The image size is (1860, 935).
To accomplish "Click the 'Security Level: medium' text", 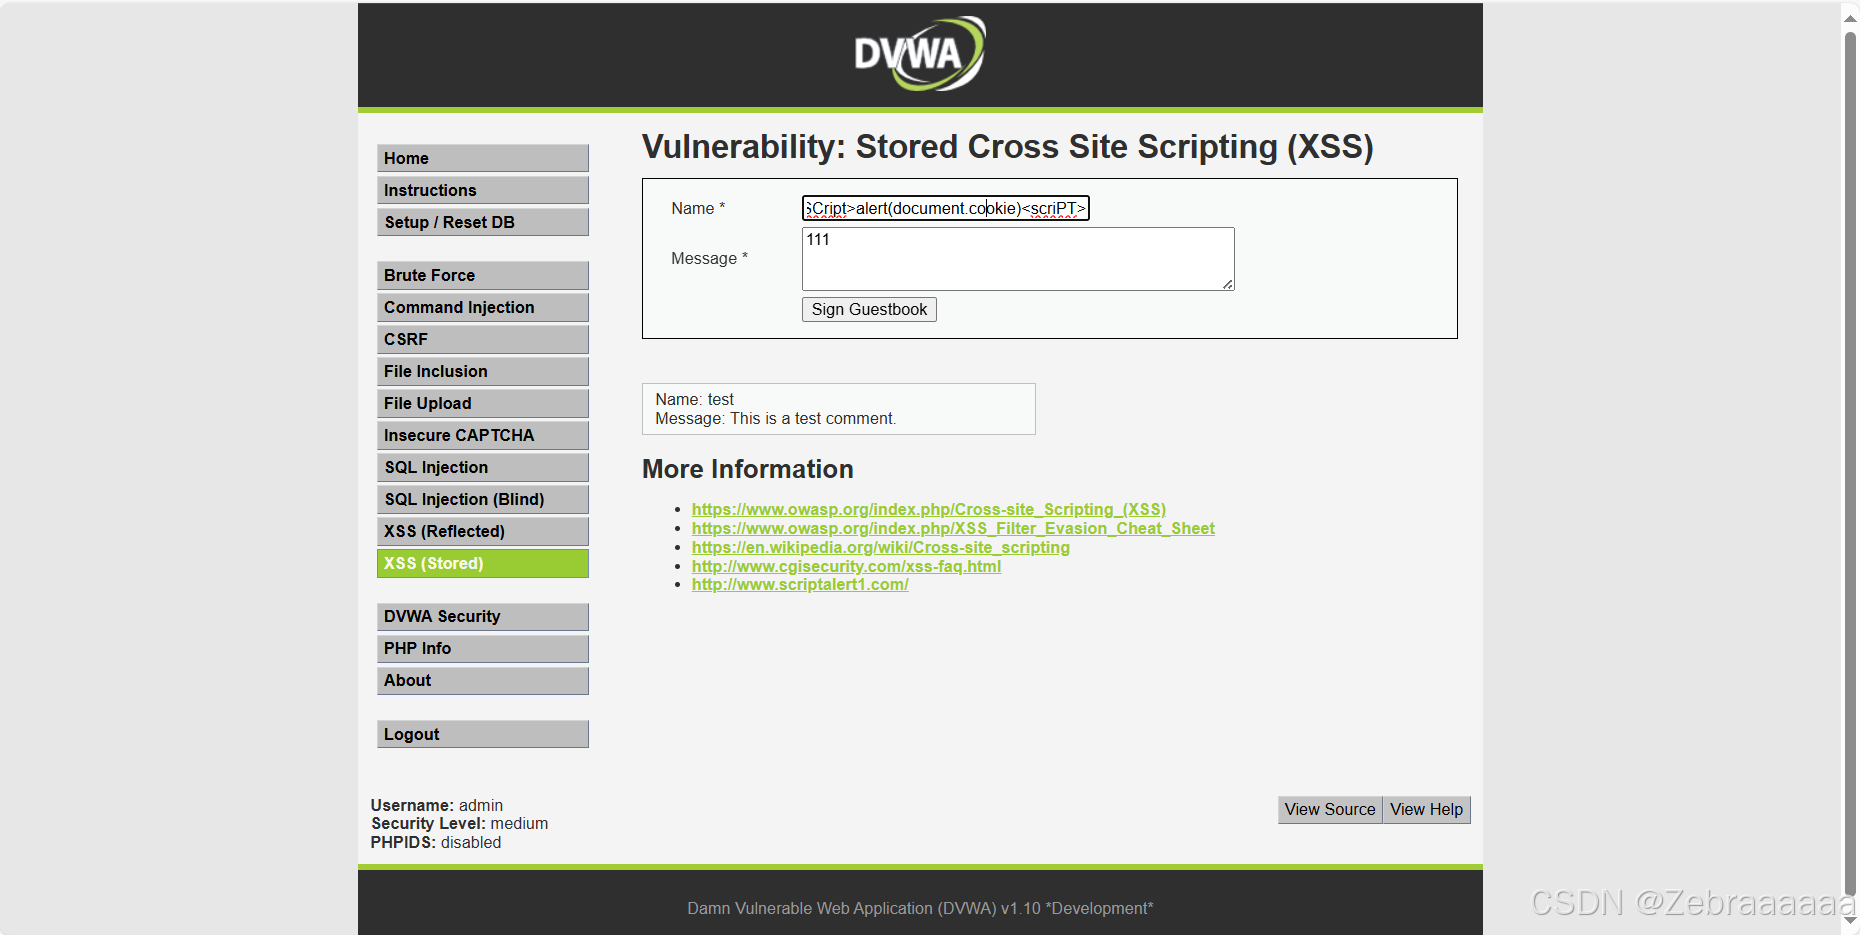I will click(x=459, y=823).
